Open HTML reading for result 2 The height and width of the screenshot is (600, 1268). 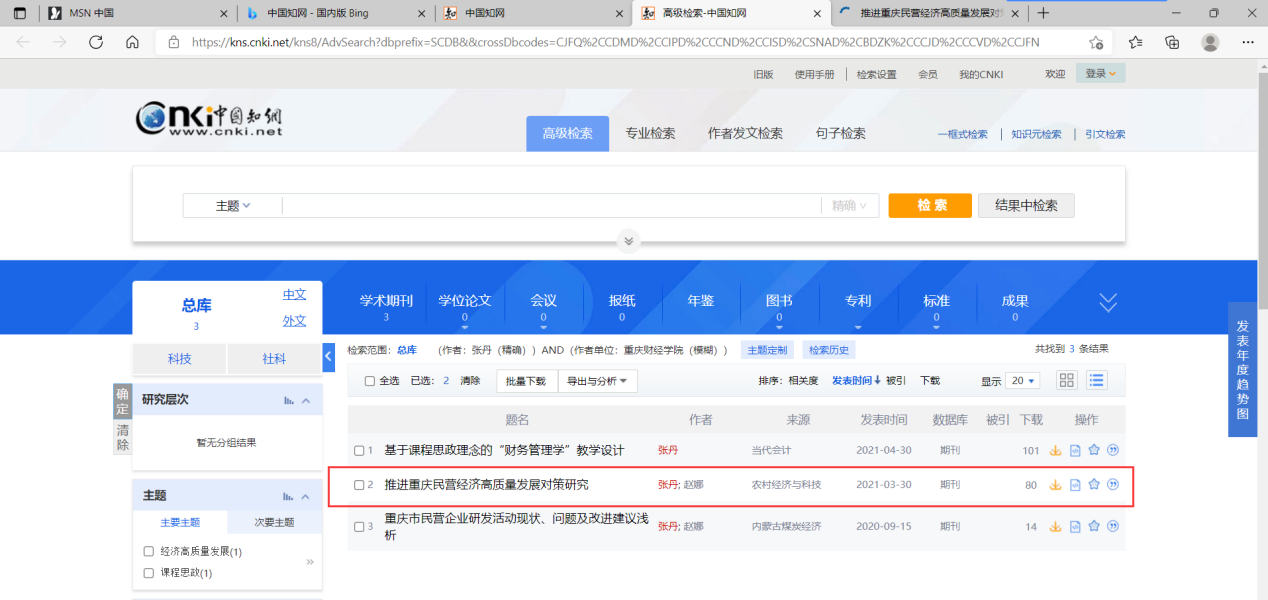[x=1075, y=485]
